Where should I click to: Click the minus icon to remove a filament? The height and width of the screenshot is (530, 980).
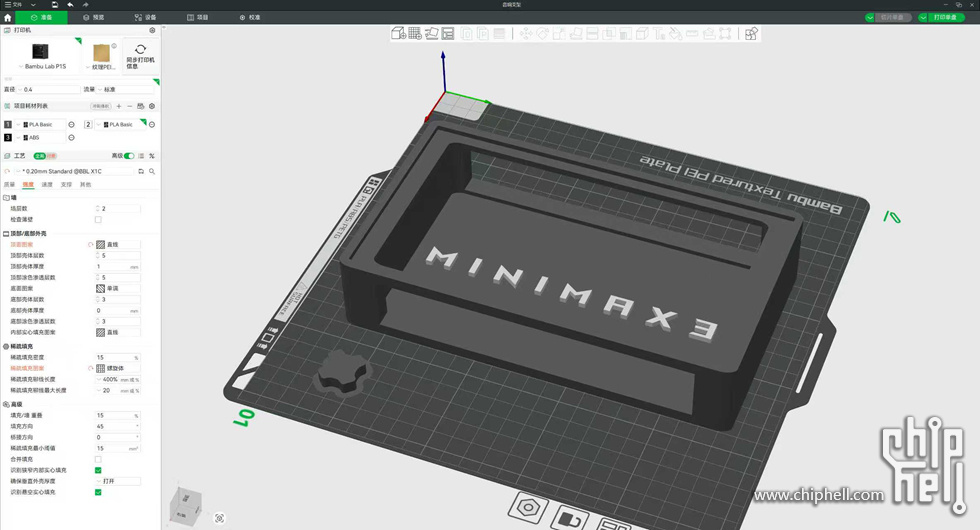coord(129,106)
